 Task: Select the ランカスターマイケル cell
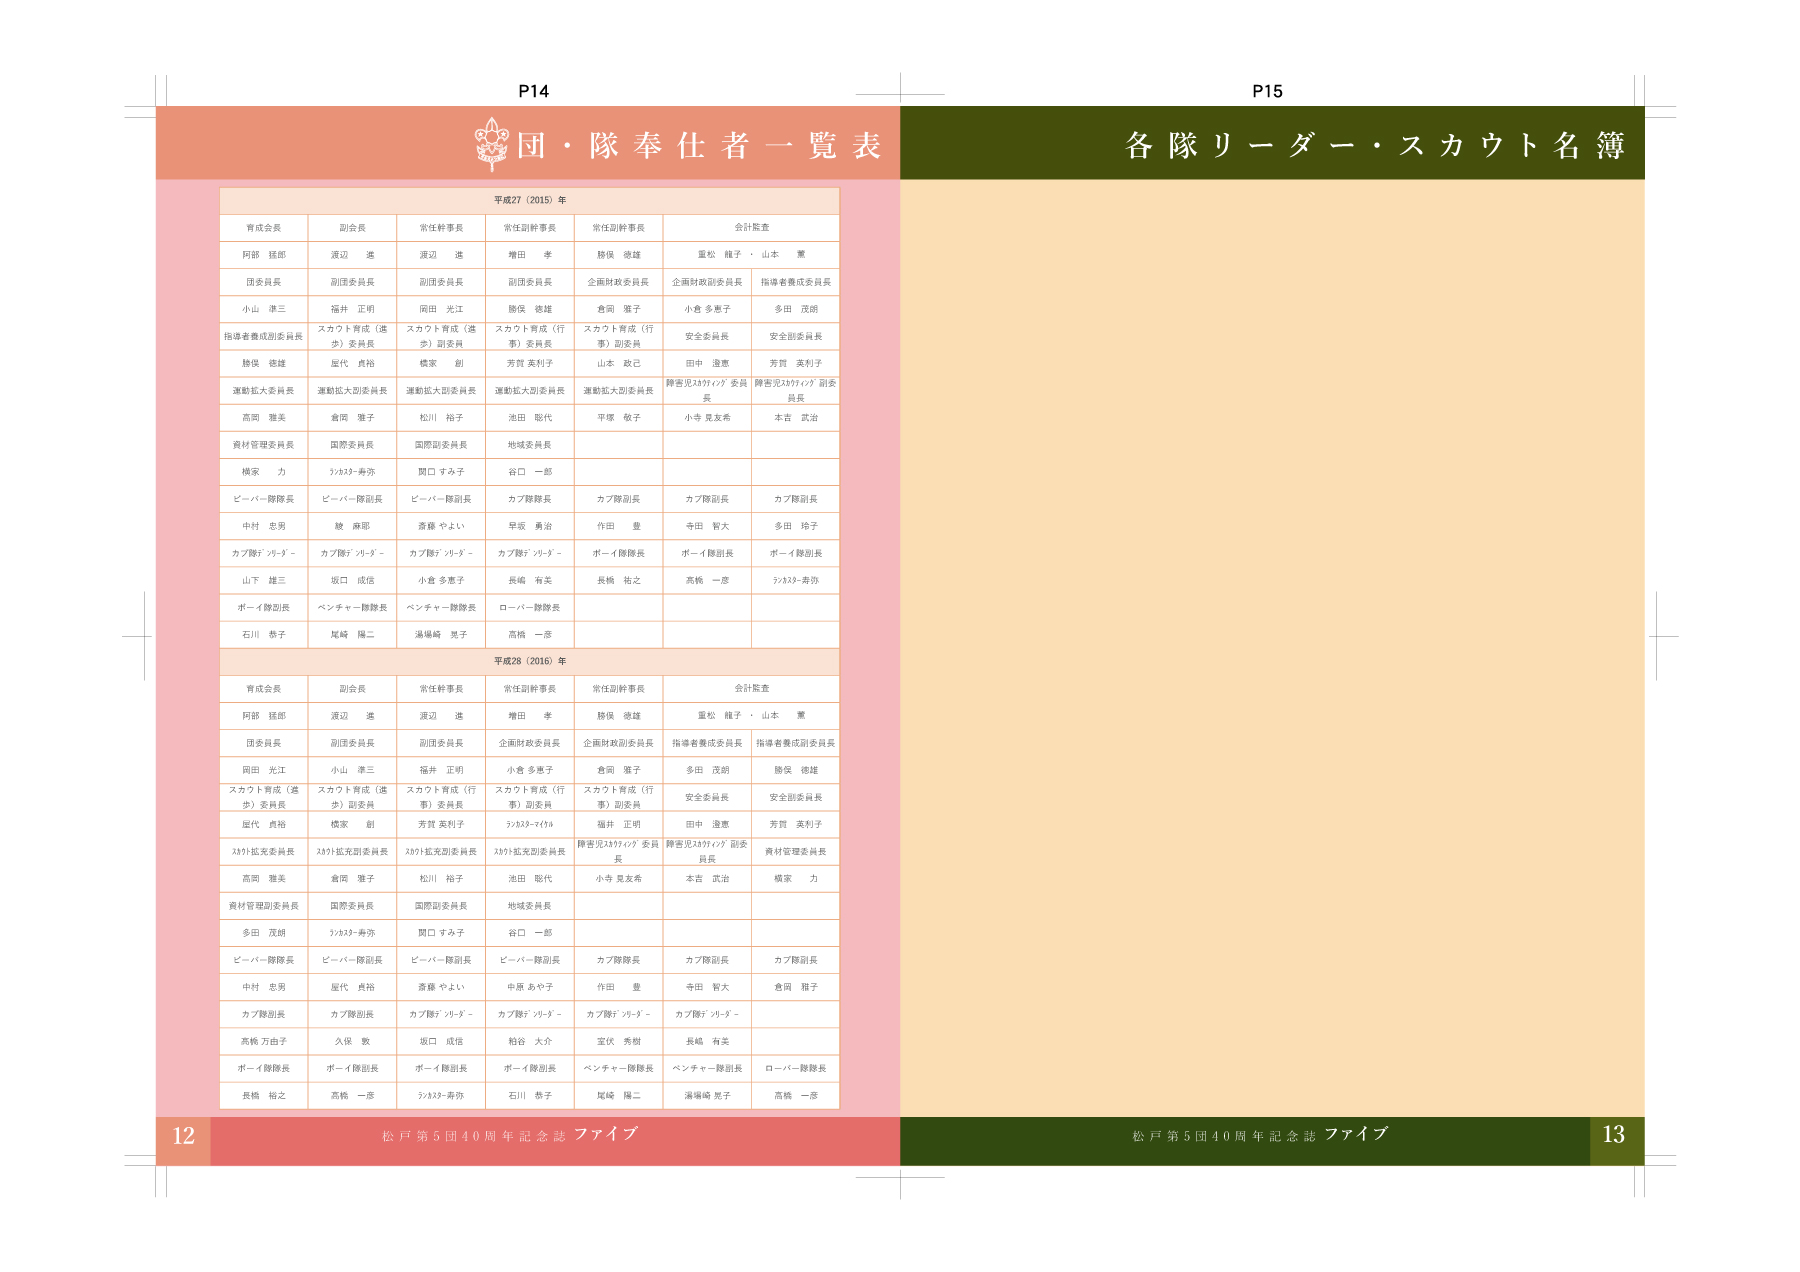[529, 825]
